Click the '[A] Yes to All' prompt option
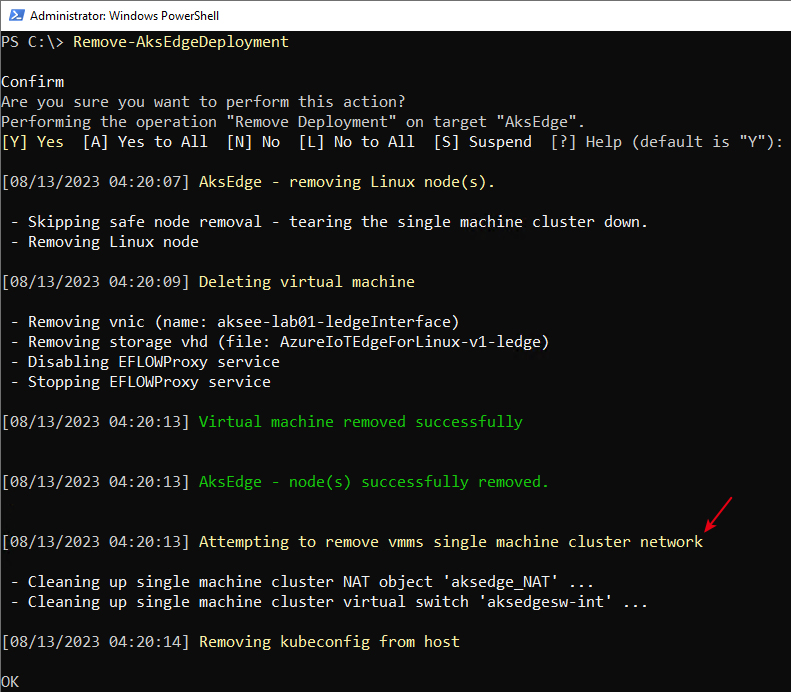This screenshot has height=692, width=791. click(145, 142)
